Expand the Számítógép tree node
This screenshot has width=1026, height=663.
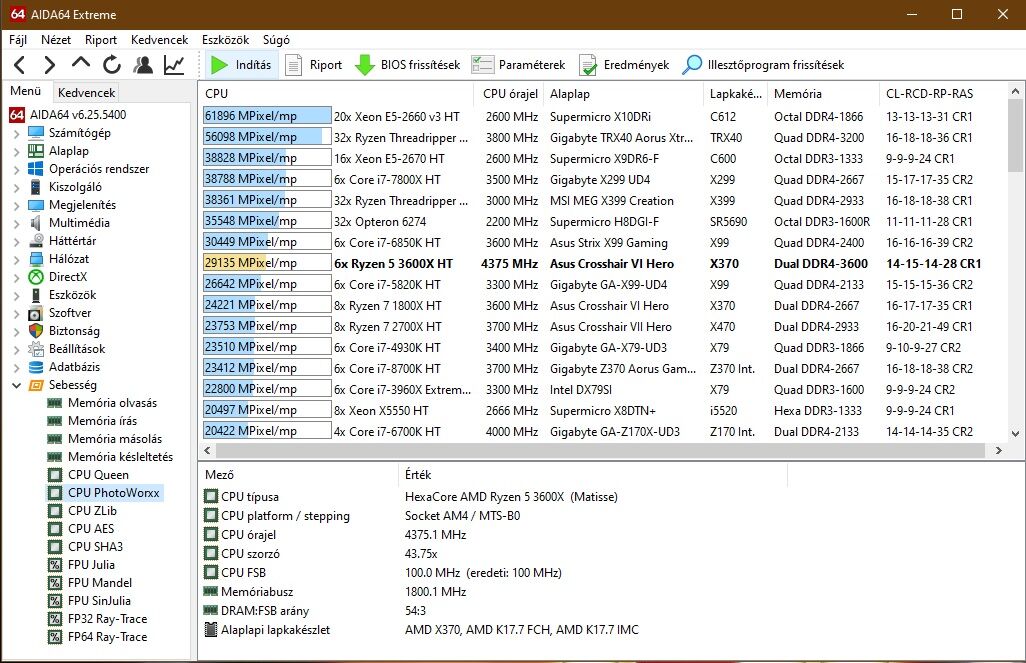pos(16,134)
